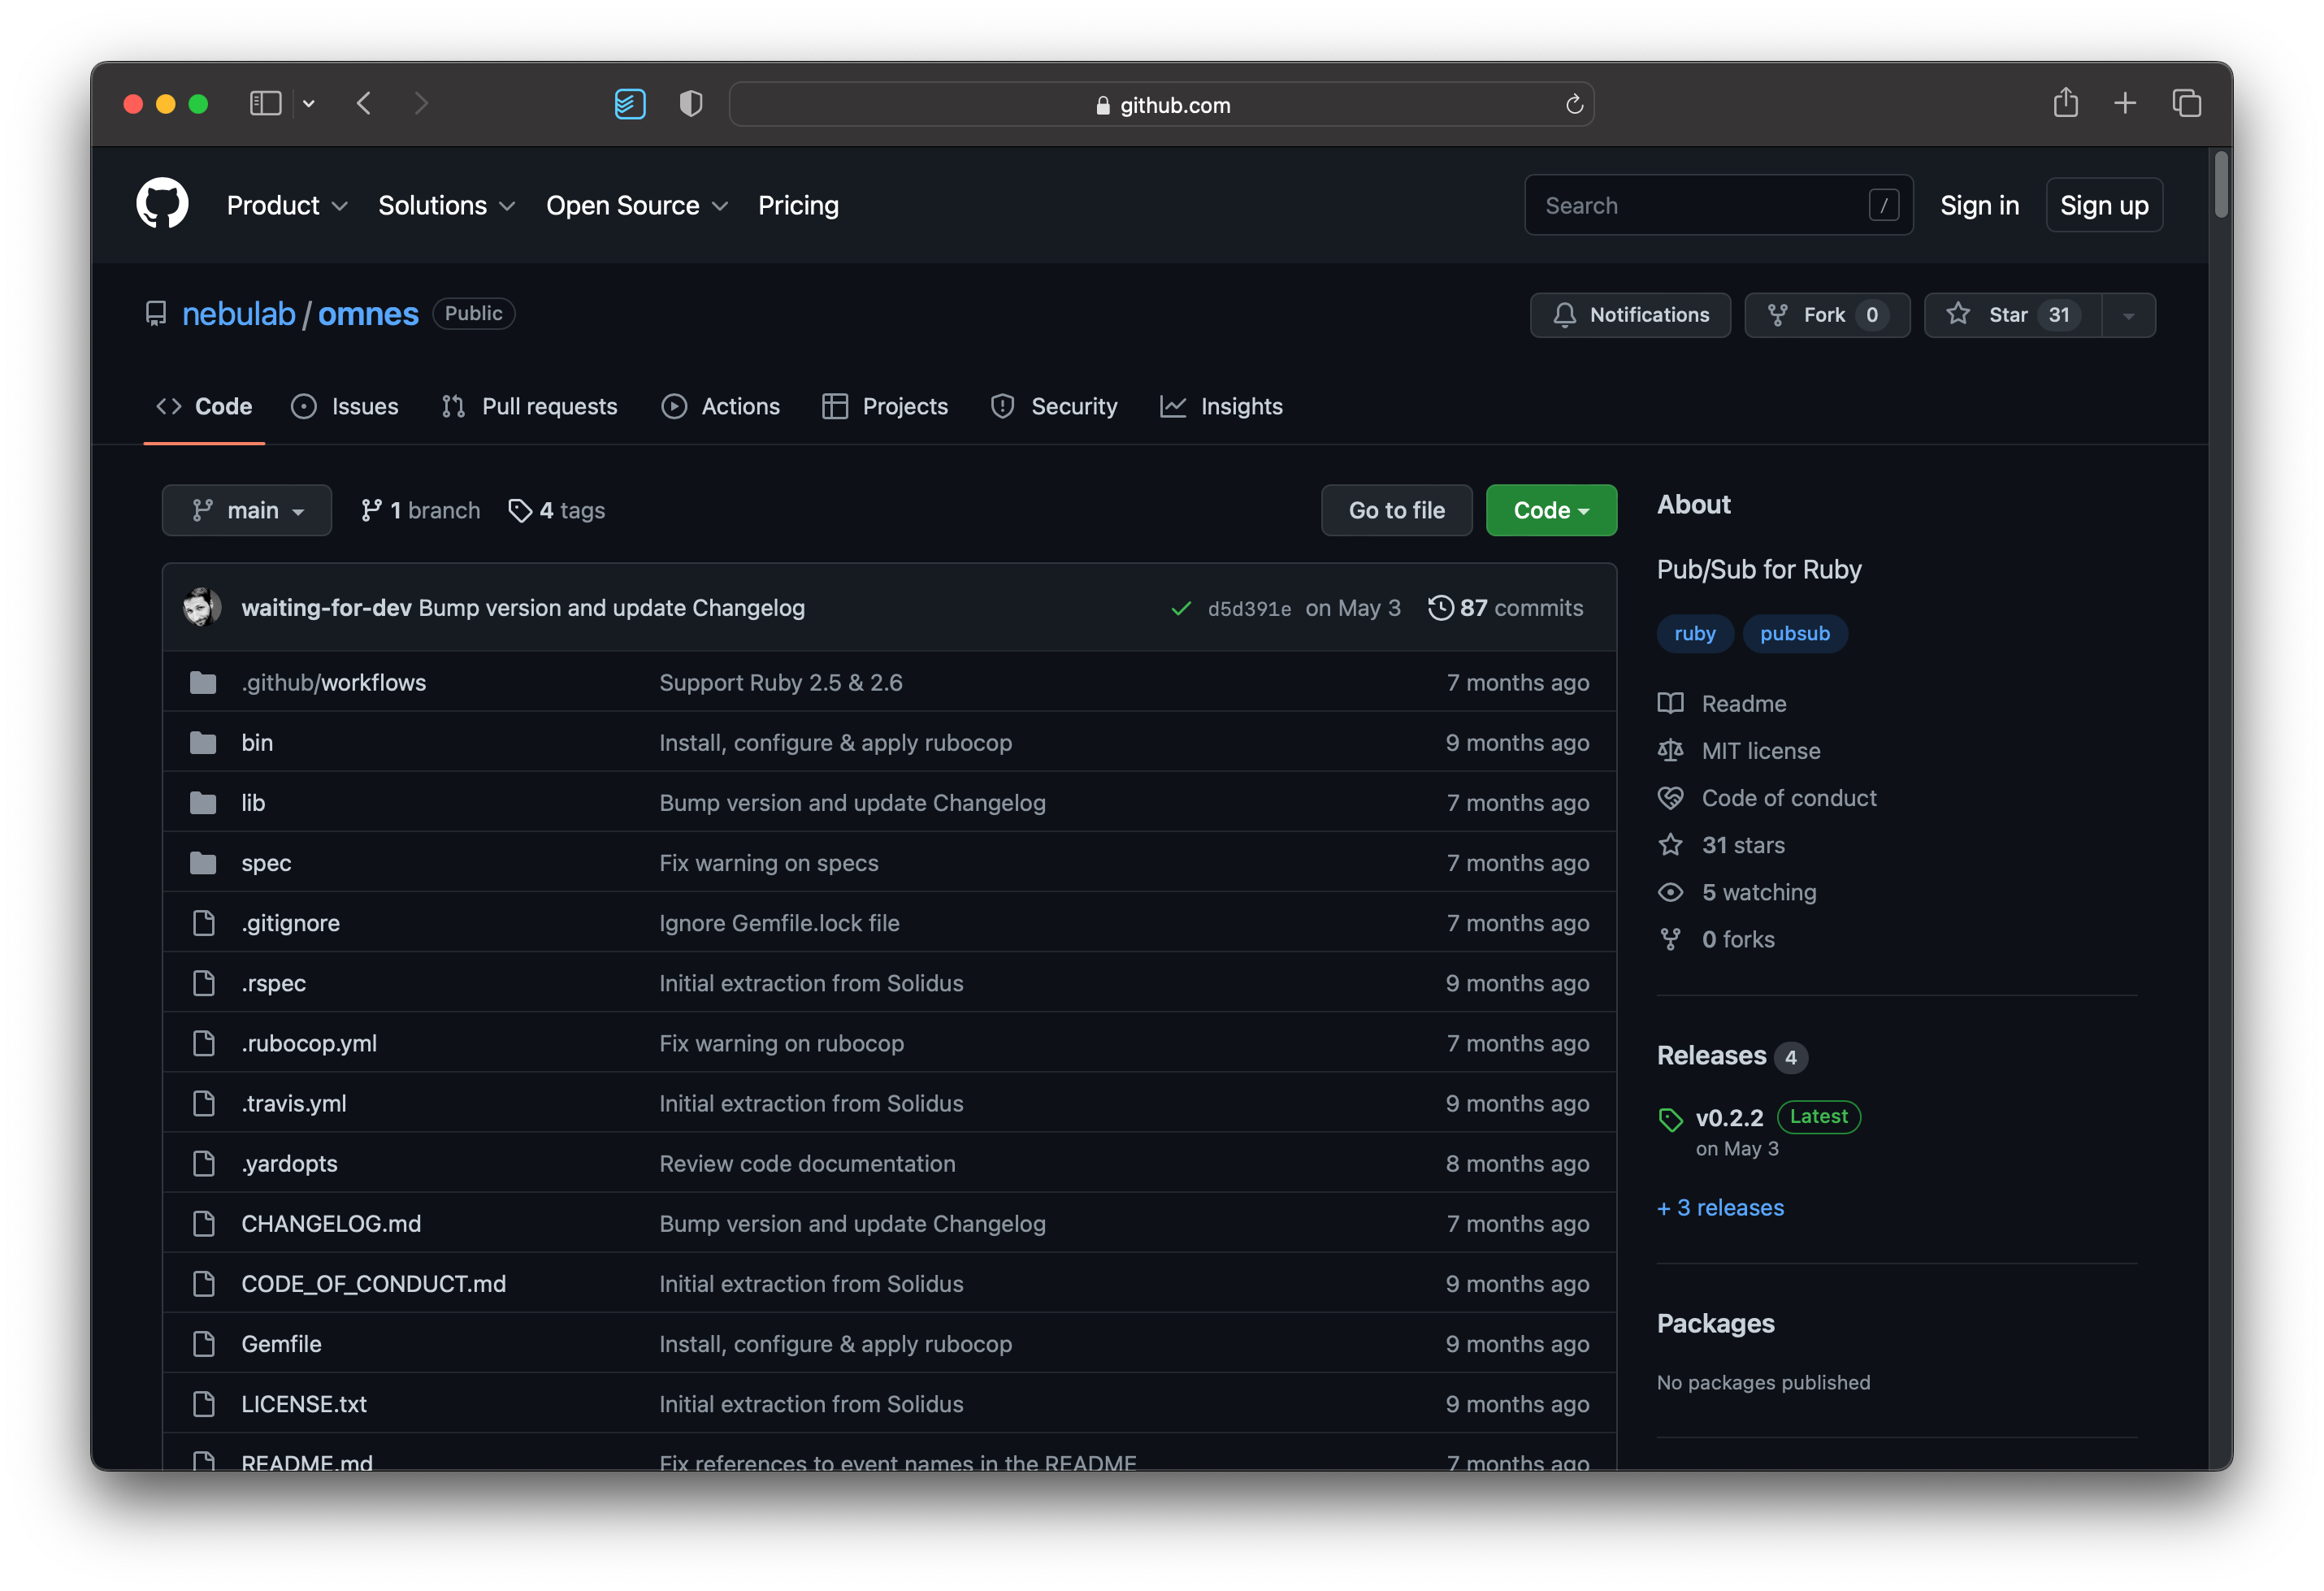Viewport: 2324px width, 1591px height.
Task: Click the Safari share icon
Action: point(2065,103)
